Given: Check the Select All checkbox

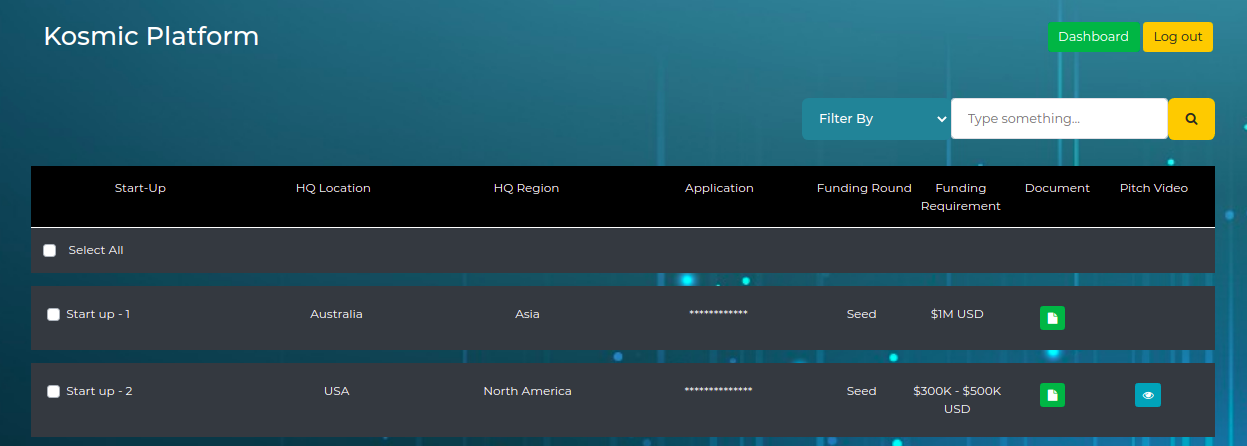Looking at the screenshot, I should coord(50,251).
